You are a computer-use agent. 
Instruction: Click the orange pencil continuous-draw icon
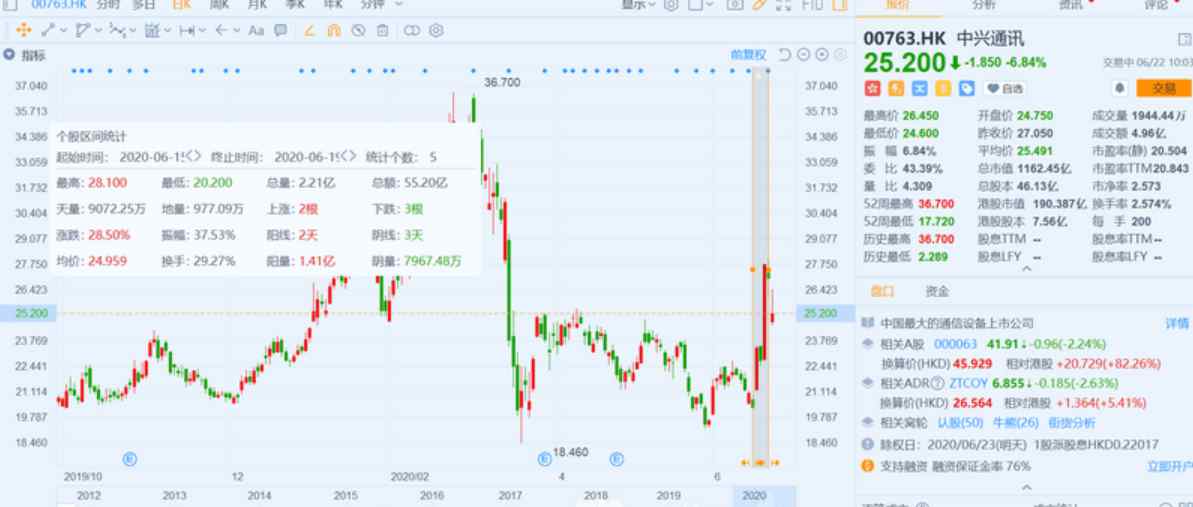click(x=310, y=30)
